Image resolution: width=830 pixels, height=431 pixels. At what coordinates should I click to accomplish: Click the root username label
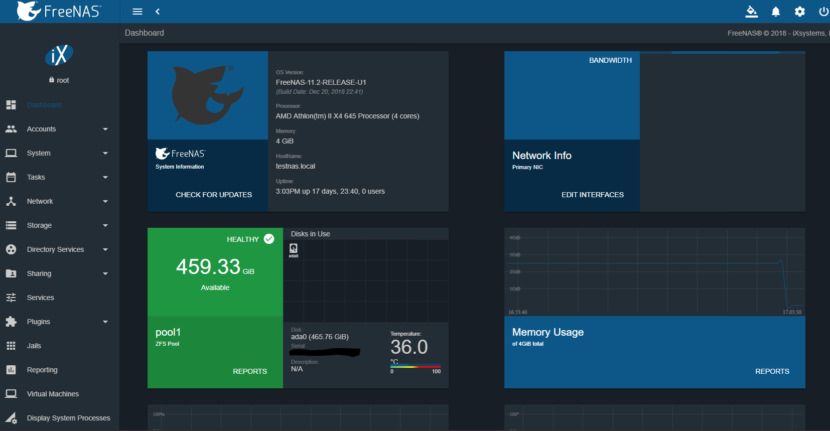pos(63,80)
